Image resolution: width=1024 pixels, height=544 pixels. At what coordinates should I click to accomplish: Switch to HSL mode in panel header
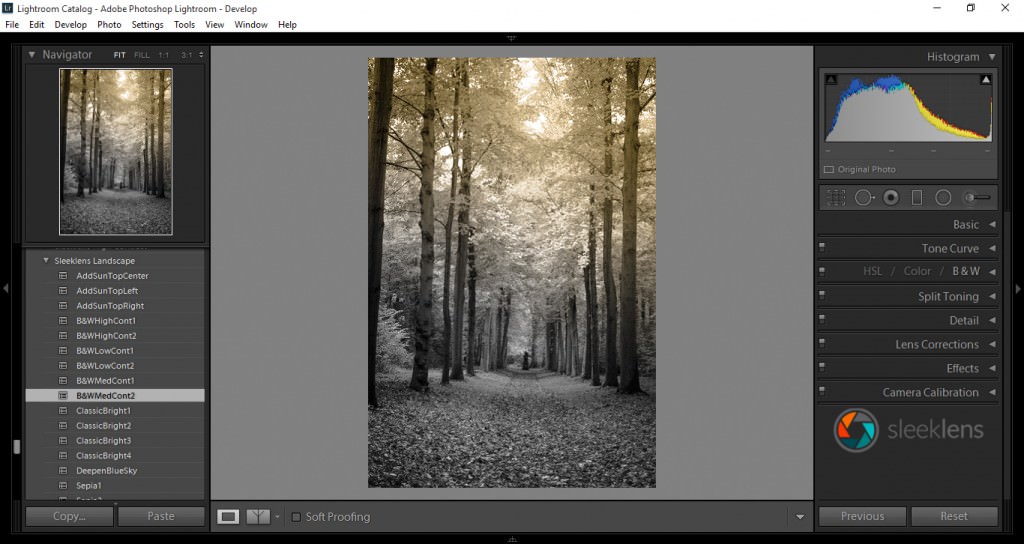[x=872, y=271]
